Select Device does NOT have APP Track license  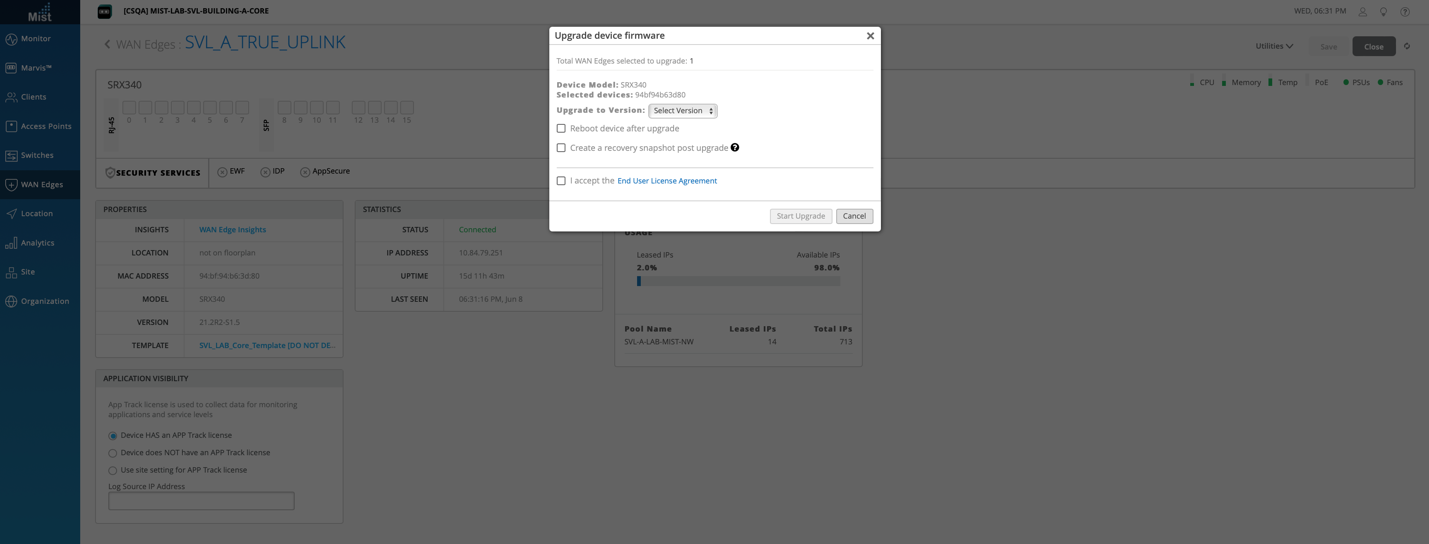click(x=113, y=453)
